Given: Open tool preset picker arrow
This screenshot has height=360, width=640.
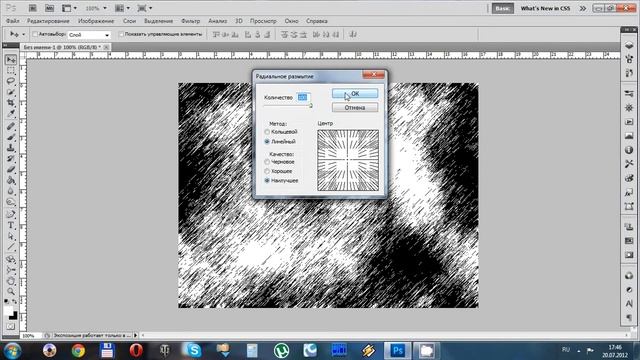Looking at the screenshot, I should click(23, 35).
